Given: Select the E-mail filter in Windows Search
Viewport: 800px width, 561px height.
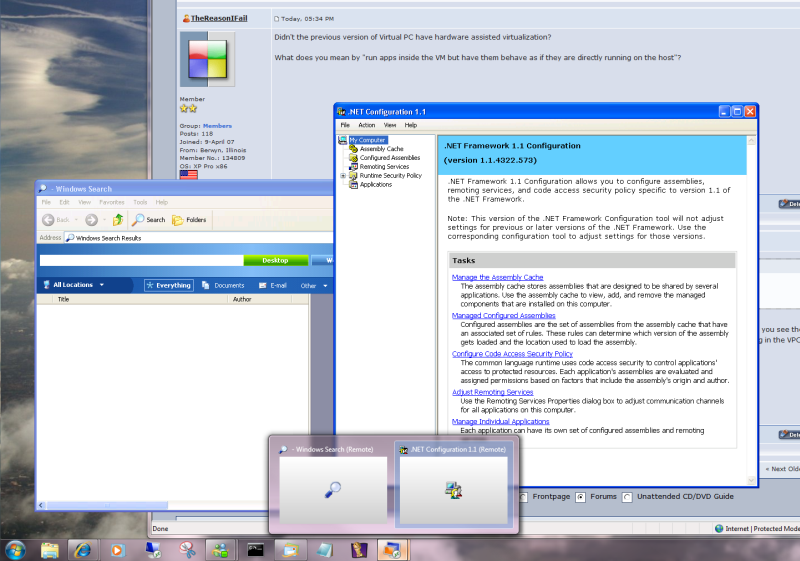Looking at the screenshot, I should click(273, 286).
